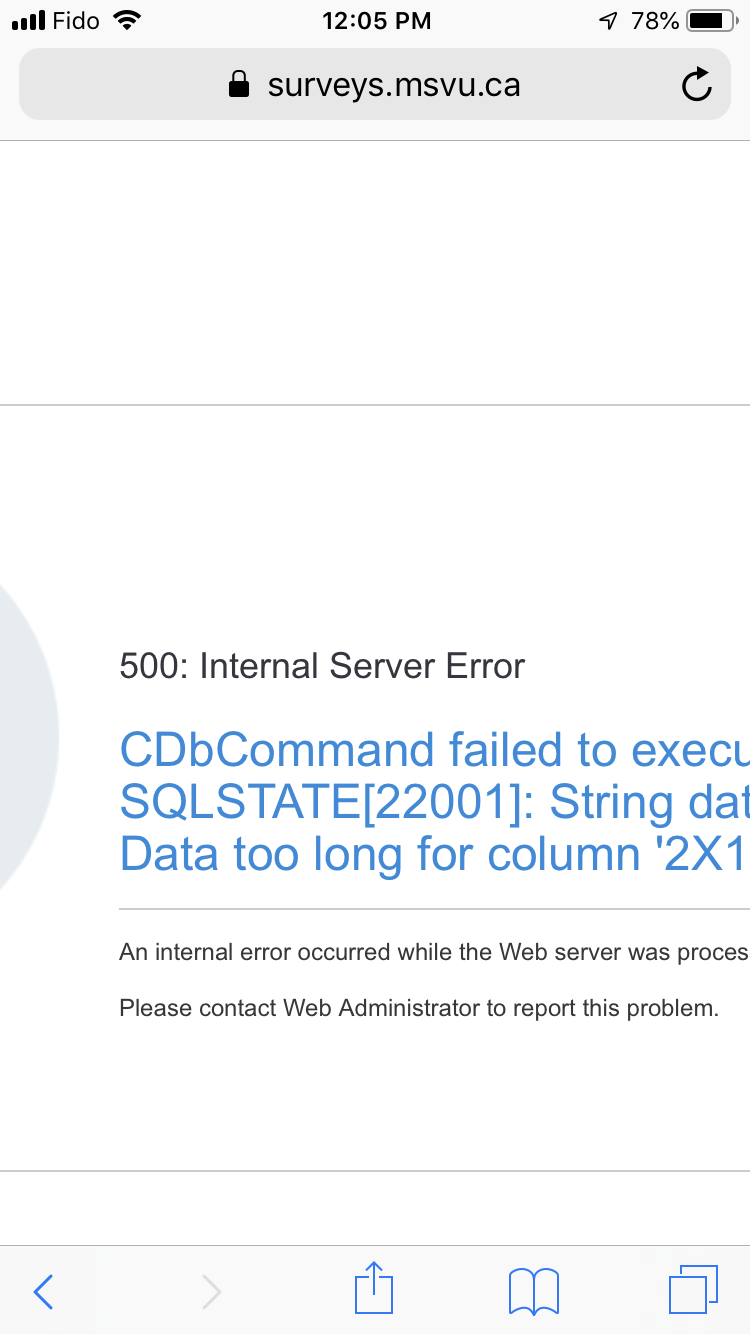The height and width of the screenshot is (1334, 750).
Task: Click 'Please contact Web Administrator' text
Action: click(419, 1008)
